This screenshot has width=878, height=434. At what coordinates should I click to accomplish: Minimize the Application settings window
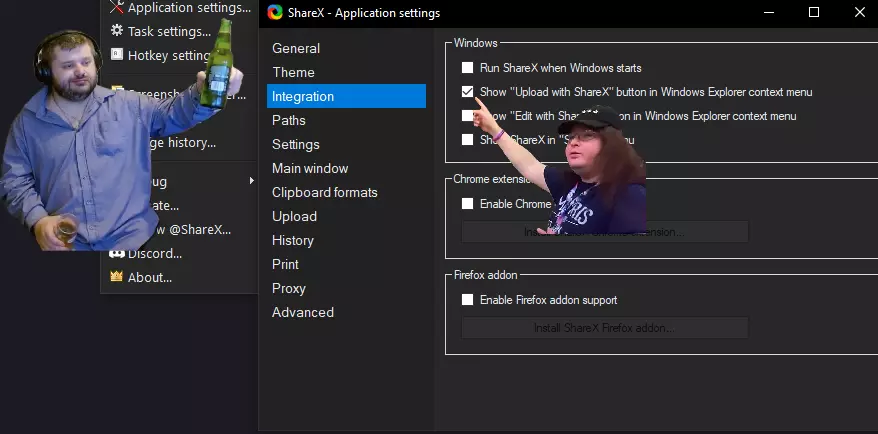(769, 12)
